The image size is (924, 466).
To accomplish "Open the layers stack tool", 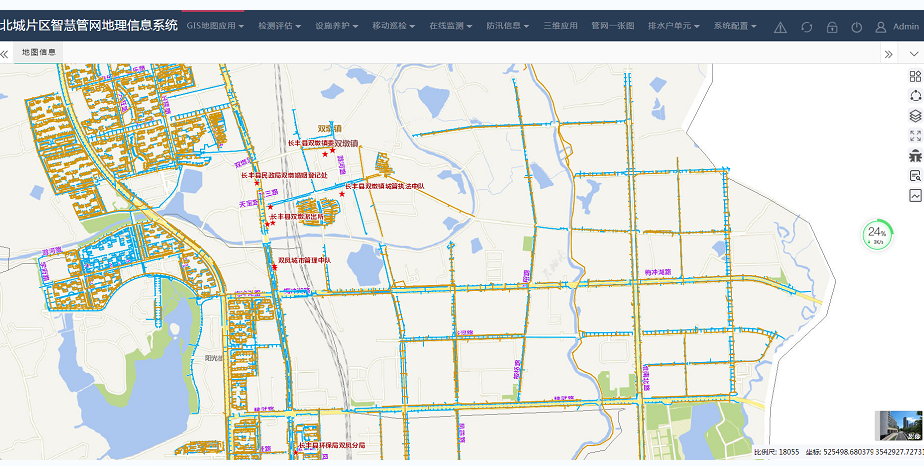I will [914, 116].
